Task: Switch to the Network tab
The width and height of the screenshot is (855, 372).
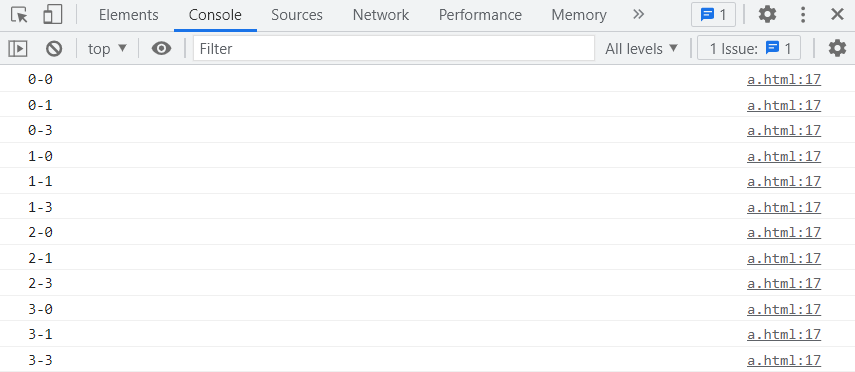Action: (381, 15)
